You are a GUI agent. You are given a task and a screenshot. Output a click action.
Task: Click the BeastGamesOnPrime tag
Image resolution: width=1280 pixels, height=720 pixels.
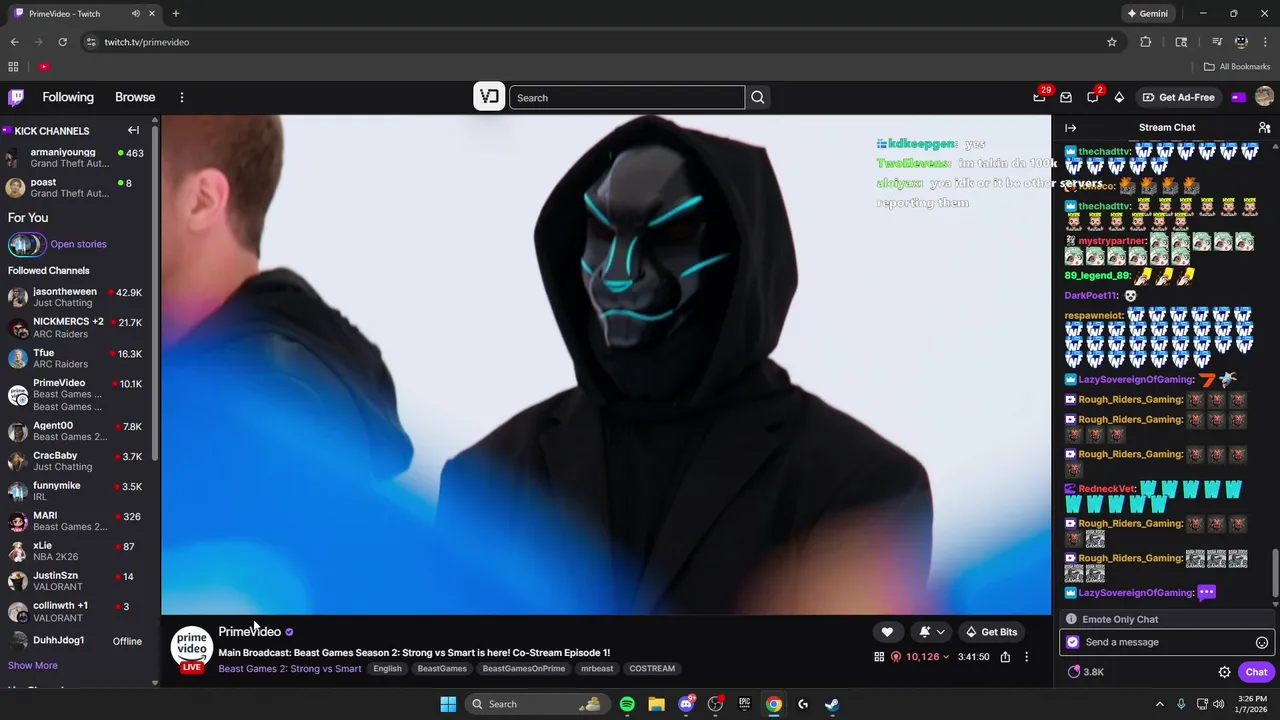point(524,669)
